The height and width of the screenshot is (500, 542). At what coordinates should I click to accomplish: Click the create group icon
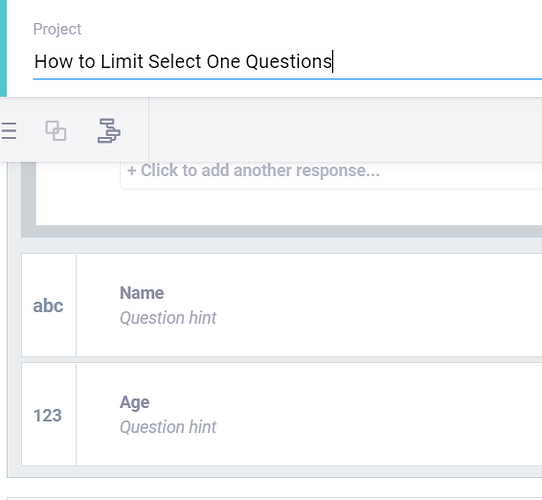pyautogui.click(x=56, y=131)
